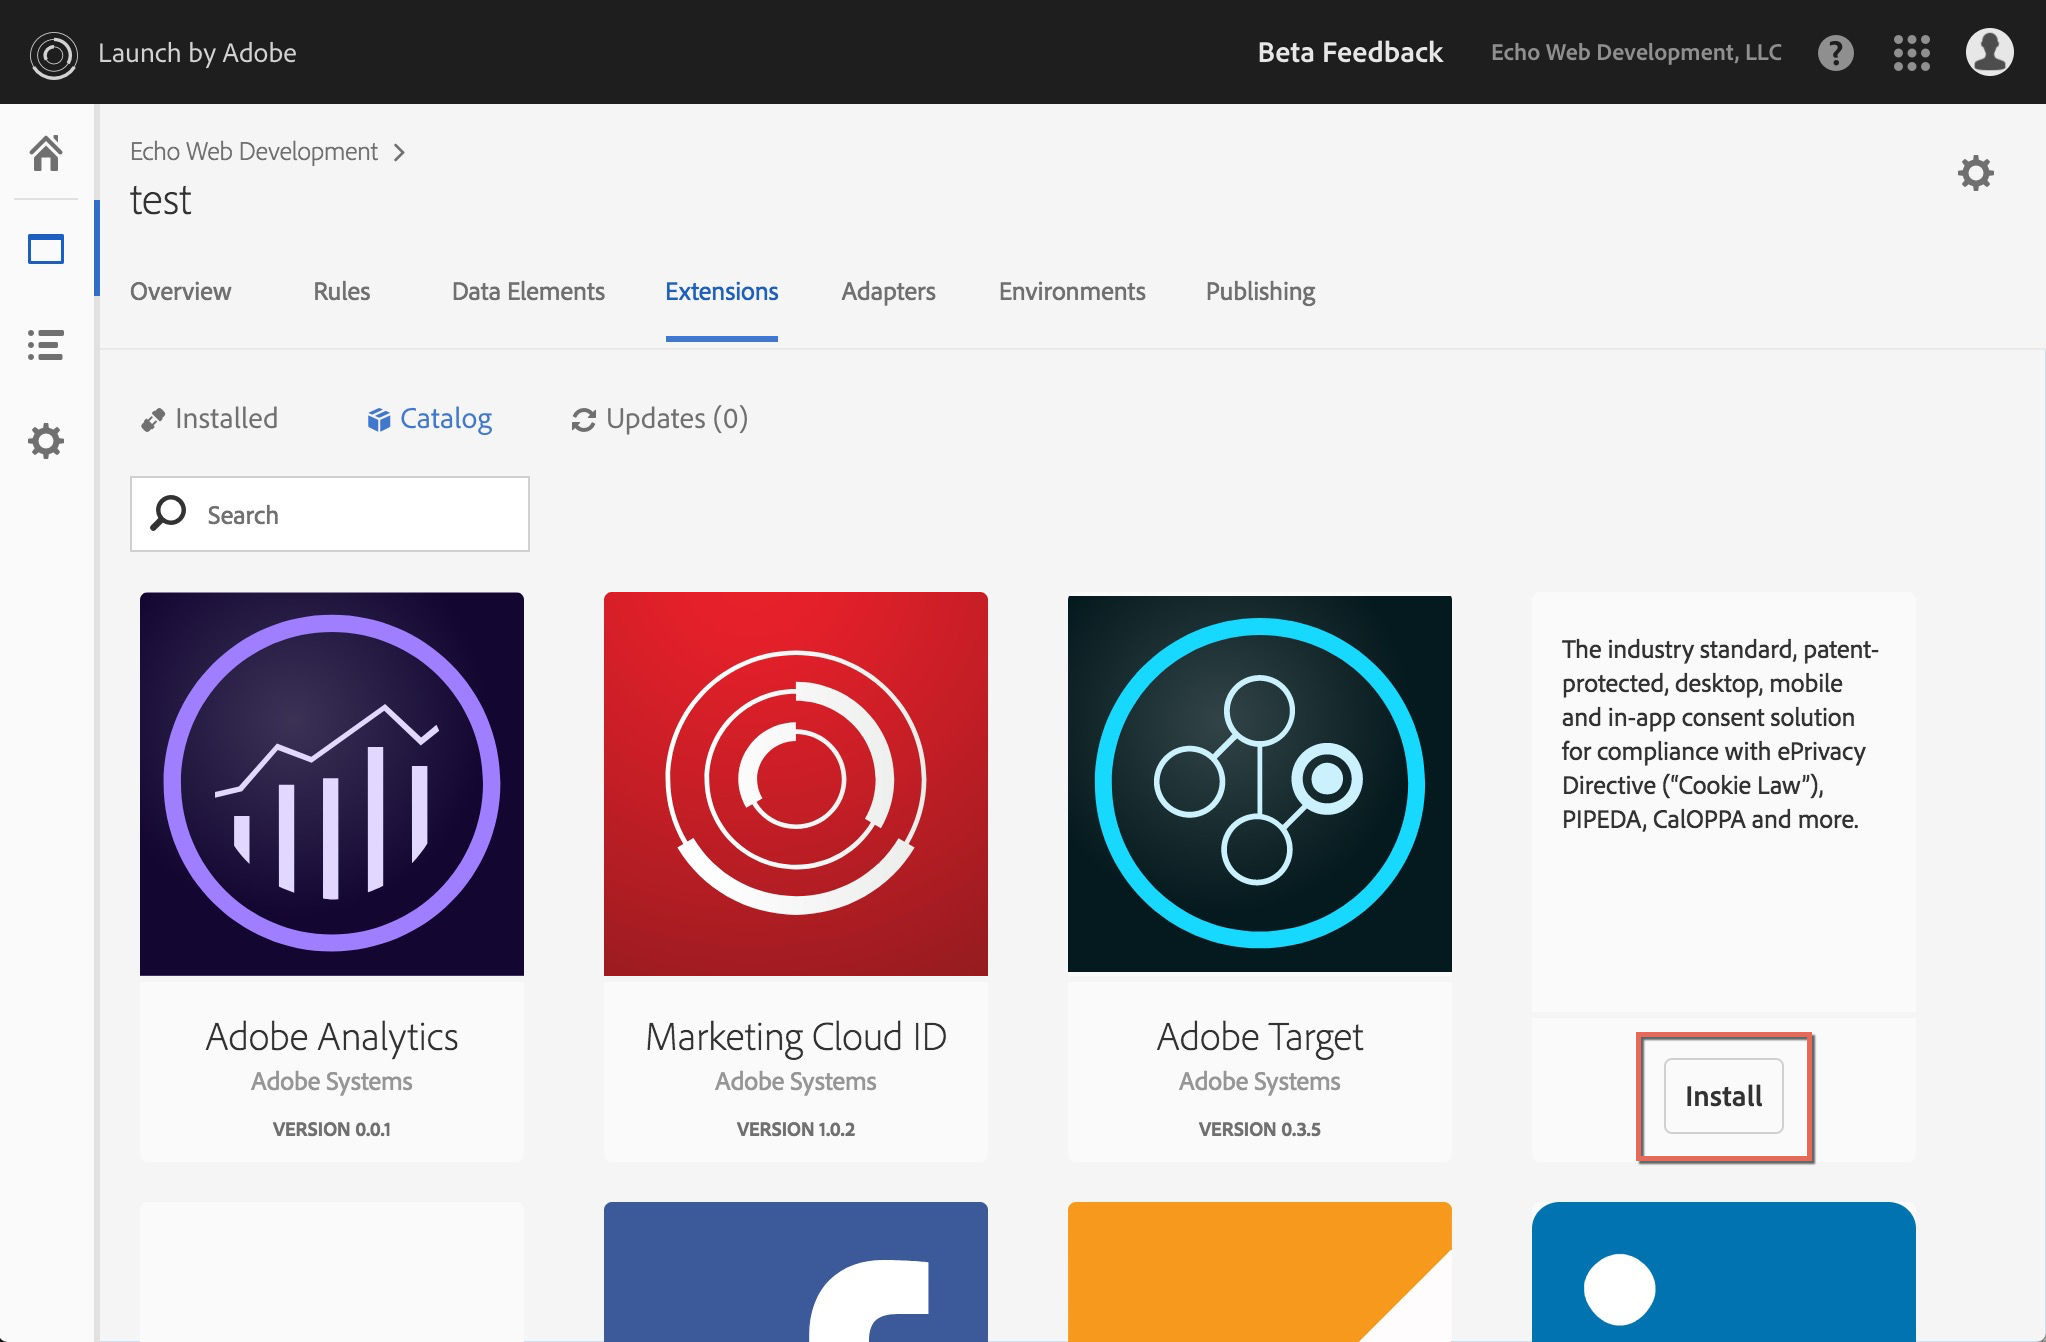The height and width of the screenshot is (1342, 2046).
Task: Go to the home icon in sidebar
Action: [x=46, y=153]
